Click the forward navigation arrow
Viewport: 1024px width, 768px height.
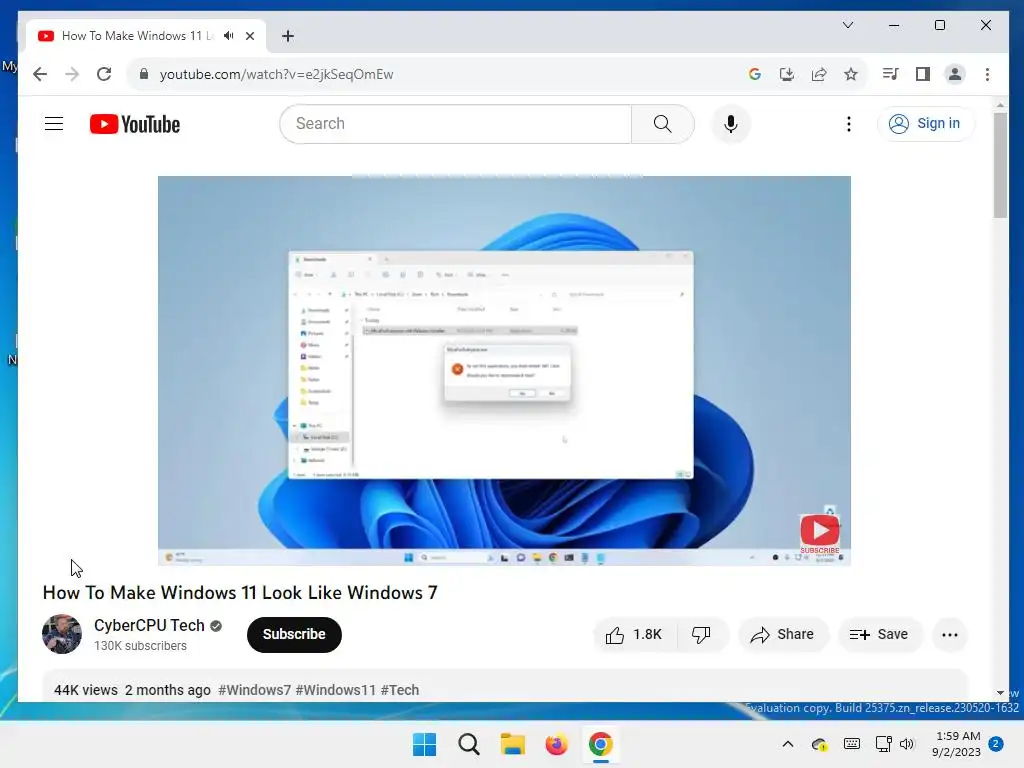tap(72, 74)
